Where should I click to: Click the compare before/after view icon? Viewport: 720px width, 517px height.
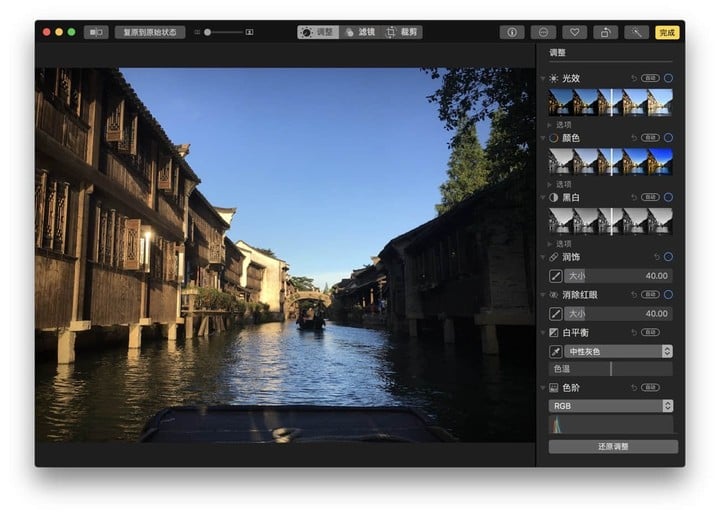click(96, 32)
